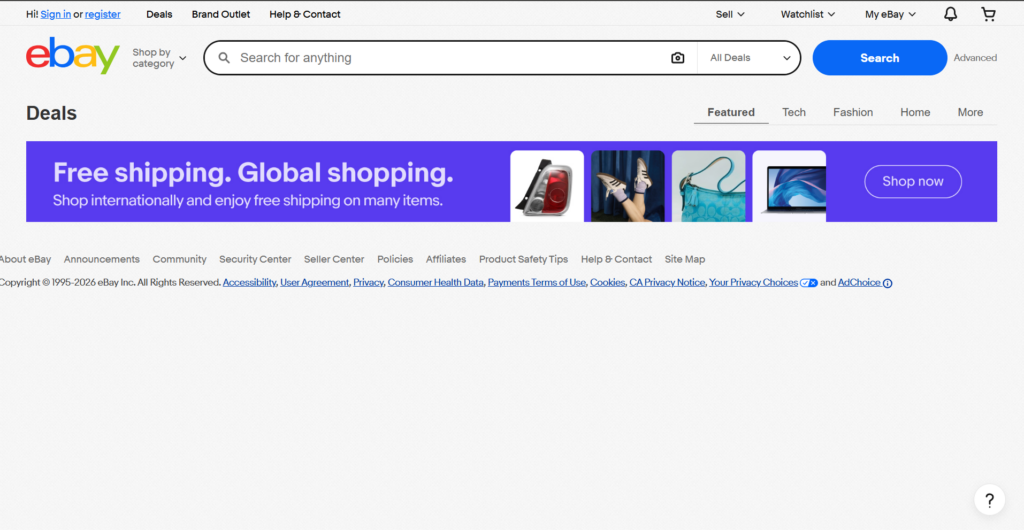The width and height of the screenshot is (1024, 530).
Task: Open the User Agreement link
Action: click(x=315, y=283)
